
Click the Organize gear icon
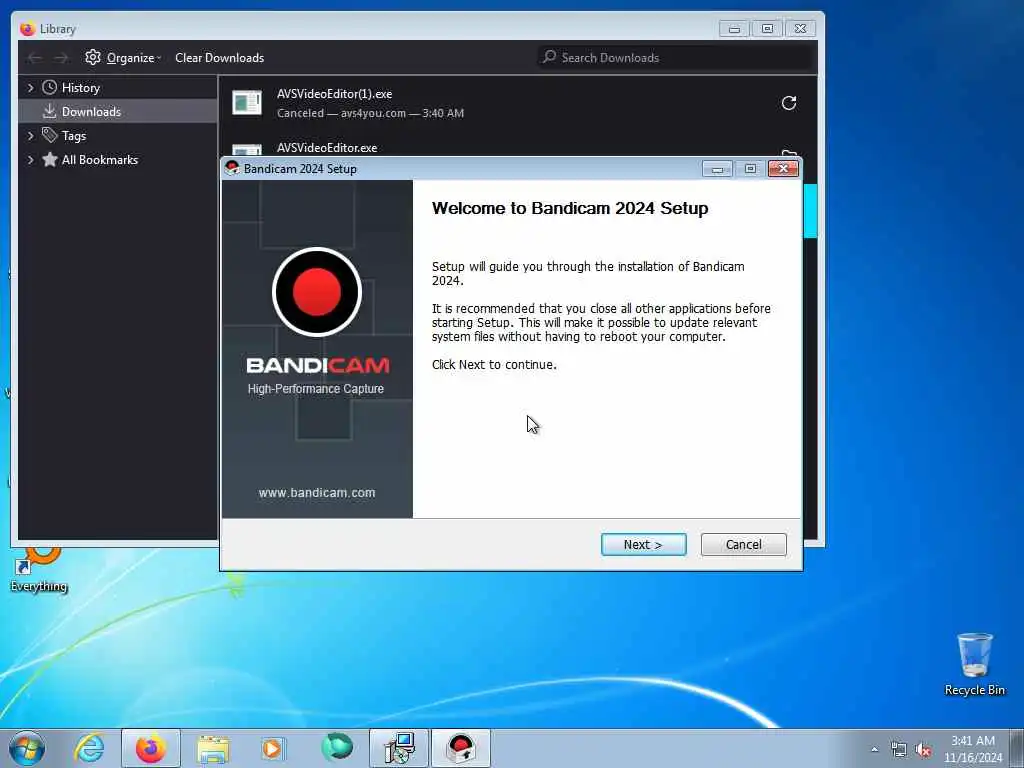93,57
